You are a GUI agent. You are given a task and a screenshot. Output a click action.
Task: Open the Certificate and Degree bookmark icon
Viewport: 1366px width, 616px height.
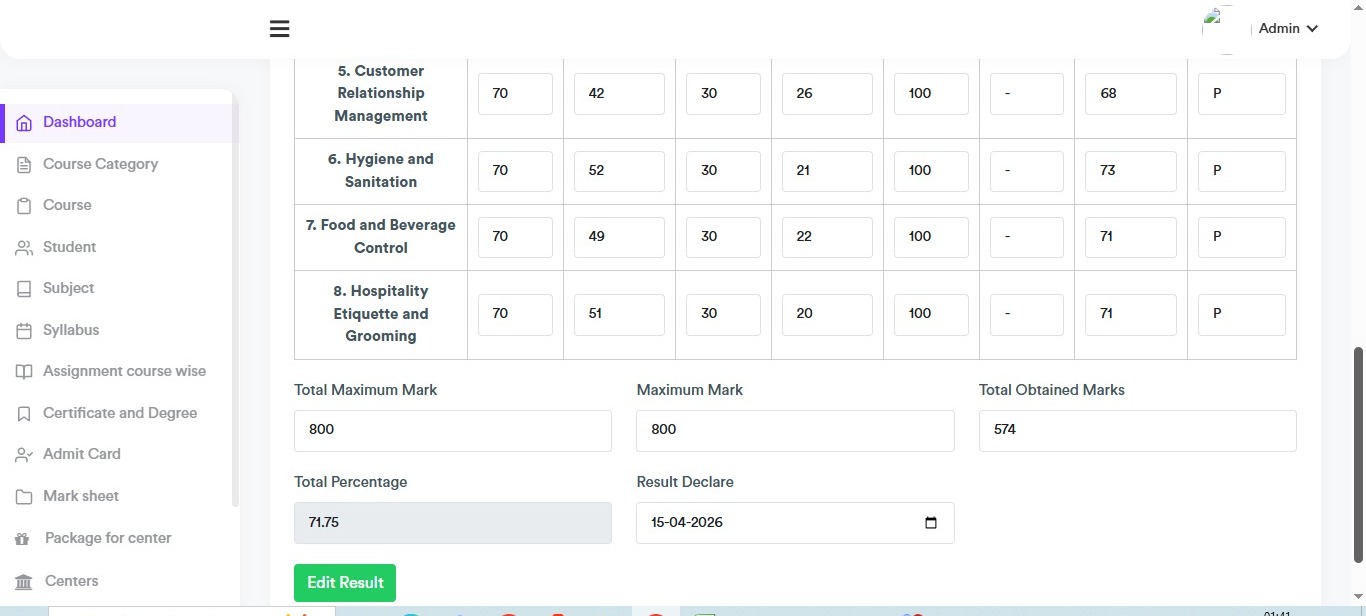point(24,413)
